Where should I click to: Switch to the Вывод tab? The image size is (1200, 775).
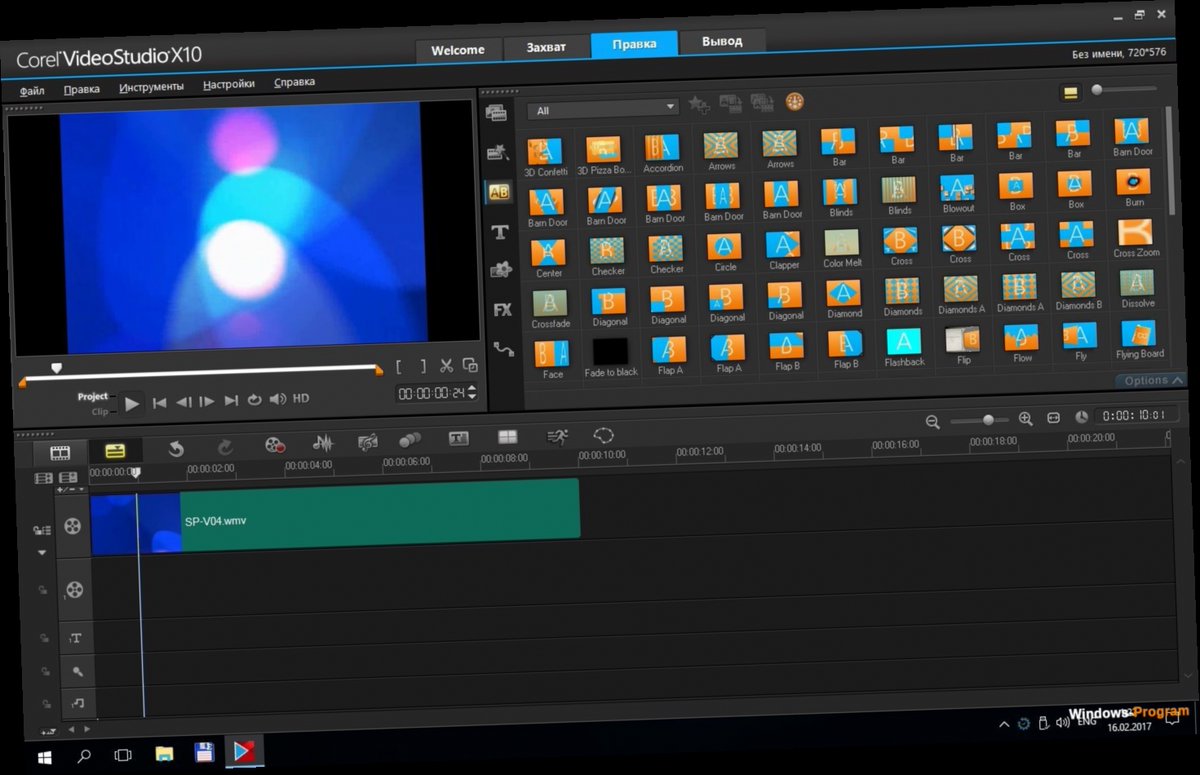tap(721, 42)
